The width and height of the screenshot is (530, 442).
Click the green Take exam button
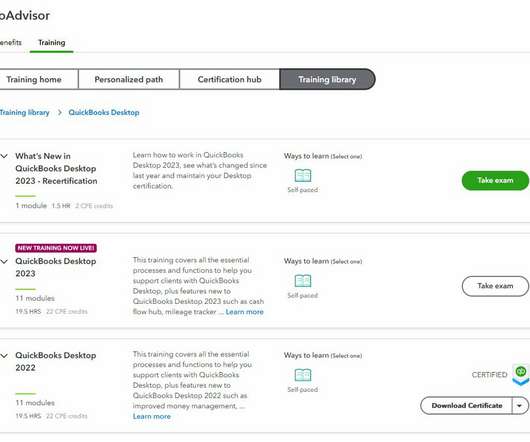495,180
